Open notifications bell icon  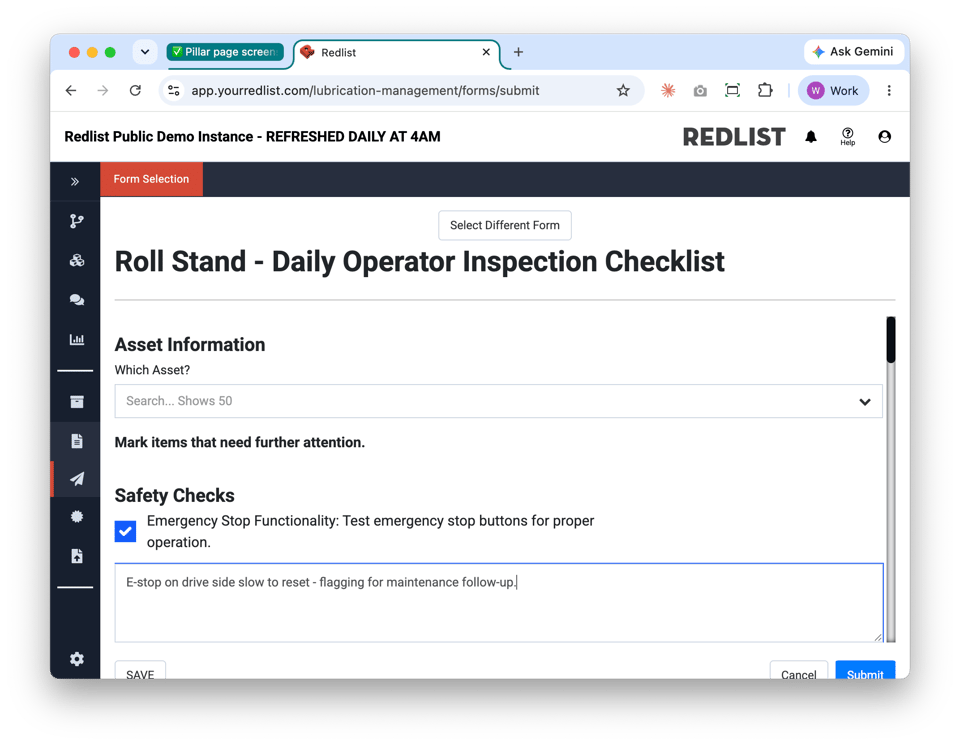pyautogui.click(x=811, y=137)
